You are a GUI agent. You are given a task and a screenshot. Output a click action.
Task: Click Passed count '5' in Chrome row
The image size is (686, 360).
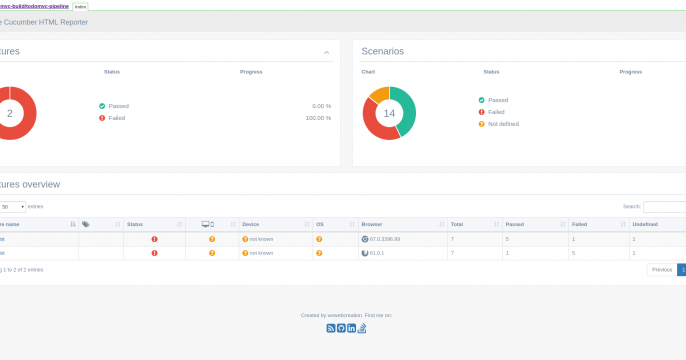[507, 239]
